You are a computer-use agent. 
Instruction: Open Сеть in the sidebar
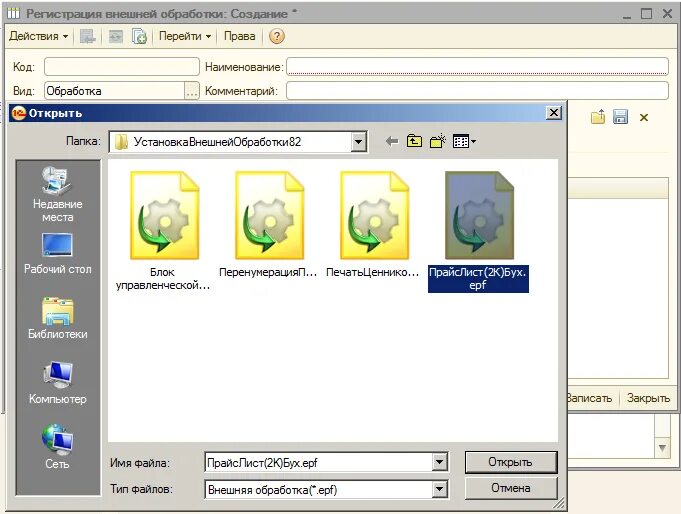tap(57, 447)
